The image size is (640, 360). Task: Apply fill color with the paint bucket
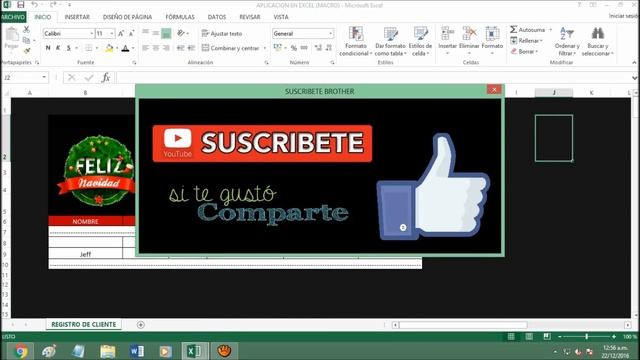click(109, 48)
